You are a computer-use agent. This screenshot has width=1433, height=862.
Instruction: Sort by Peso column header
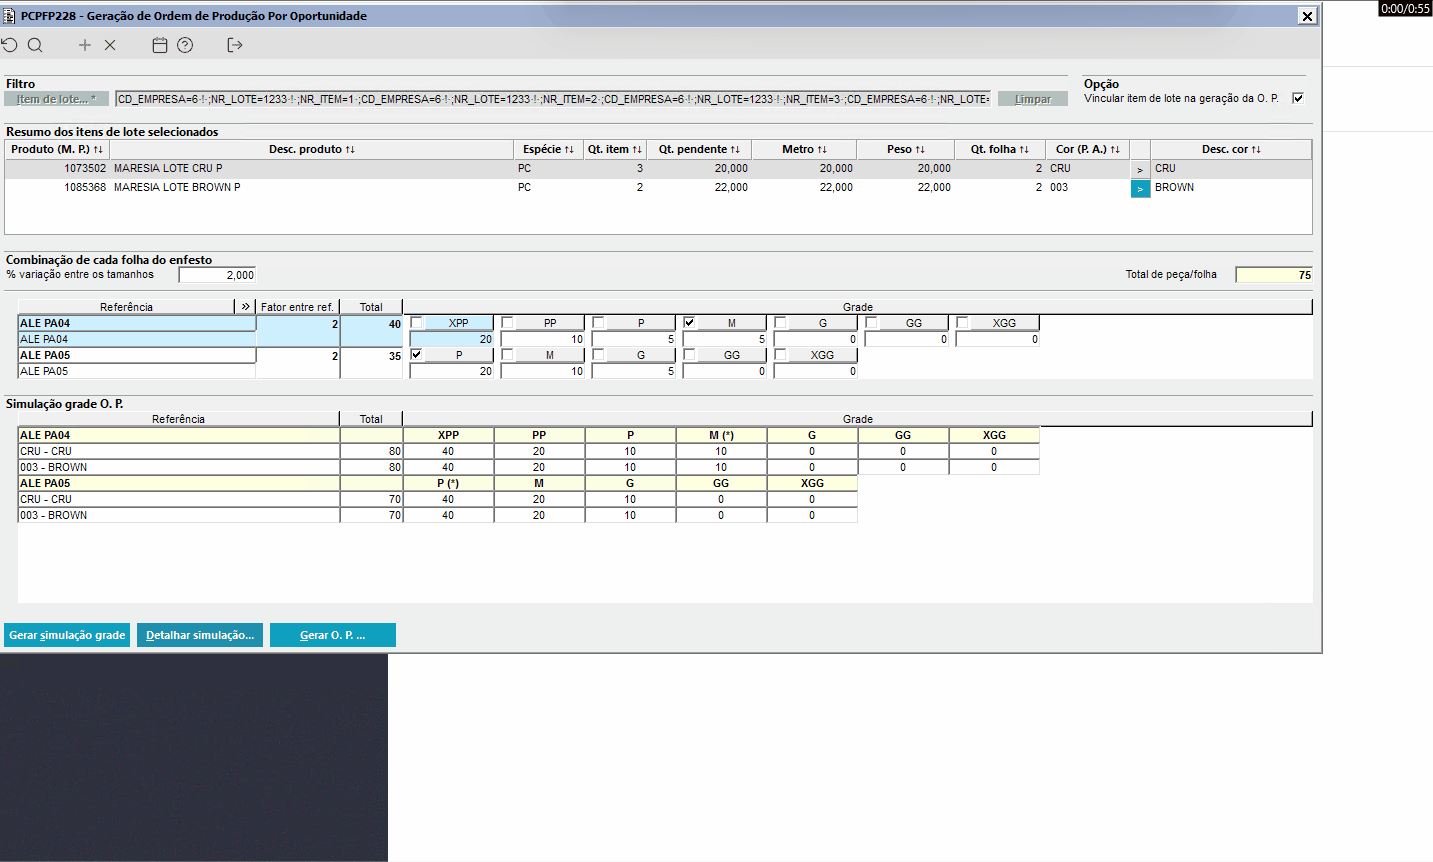(906, 149)
